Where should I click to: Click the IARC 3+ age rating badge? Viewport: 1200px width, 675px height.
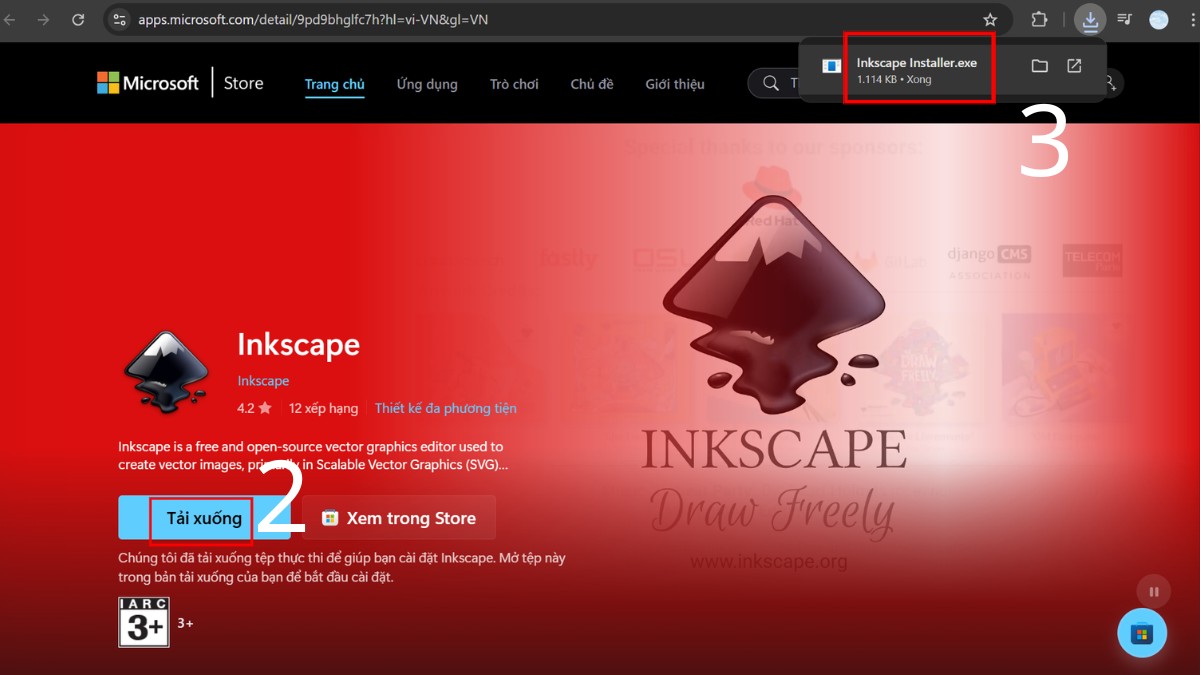click(143, 620)
